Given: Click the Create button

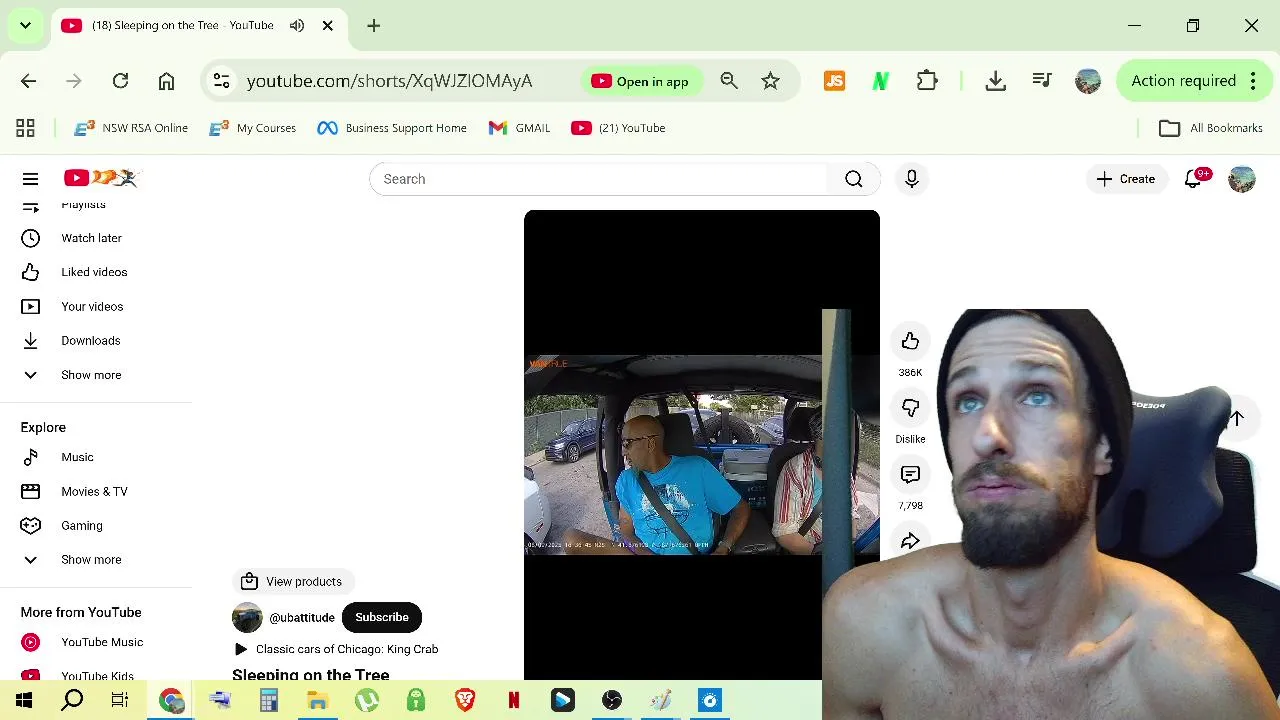Looking at the screenshot, I should pos(1126,179).
